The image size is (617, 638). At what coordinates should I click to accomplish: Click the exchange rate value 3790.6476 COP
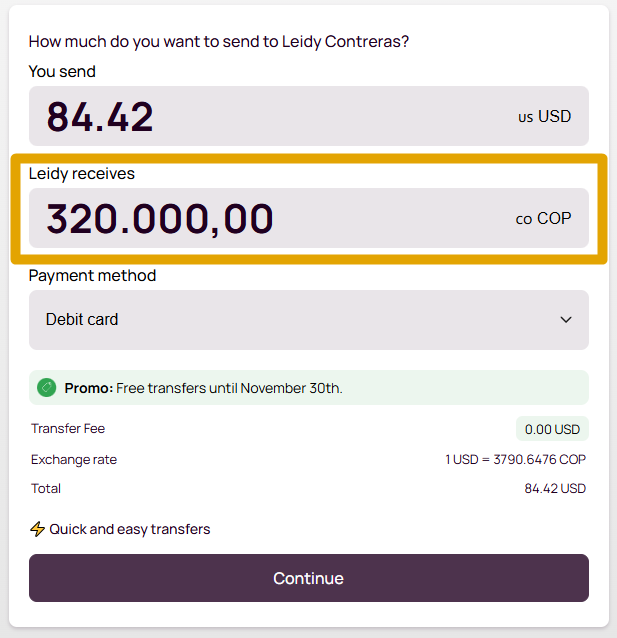pos(515,459)
